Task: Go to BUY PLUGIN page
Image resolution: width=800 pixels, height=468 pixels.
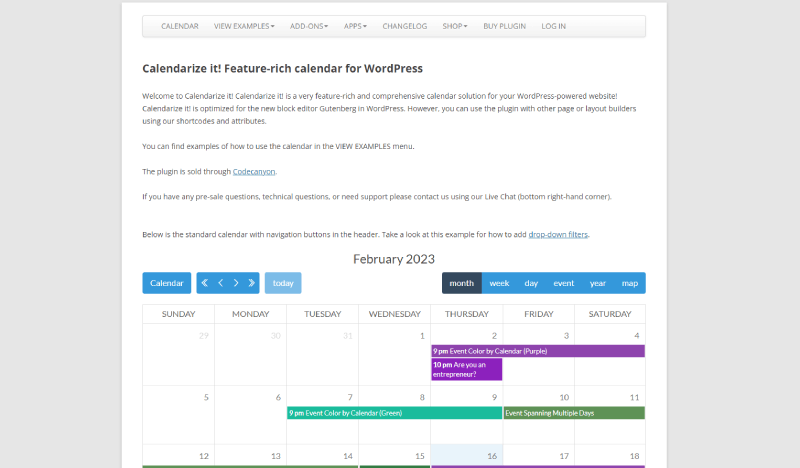Action: click(x=505, y=26)
